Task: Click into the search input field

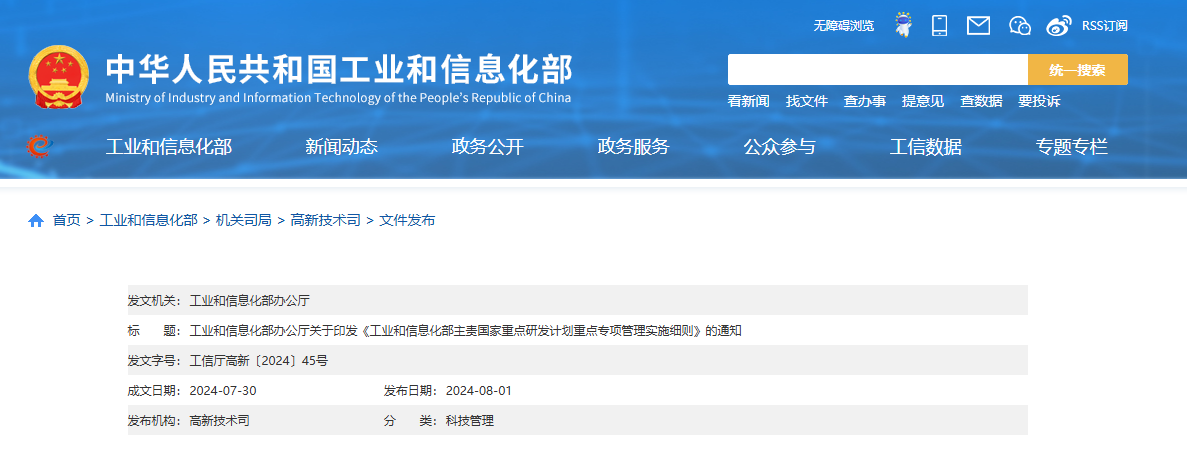Action: tap(877, 70)
